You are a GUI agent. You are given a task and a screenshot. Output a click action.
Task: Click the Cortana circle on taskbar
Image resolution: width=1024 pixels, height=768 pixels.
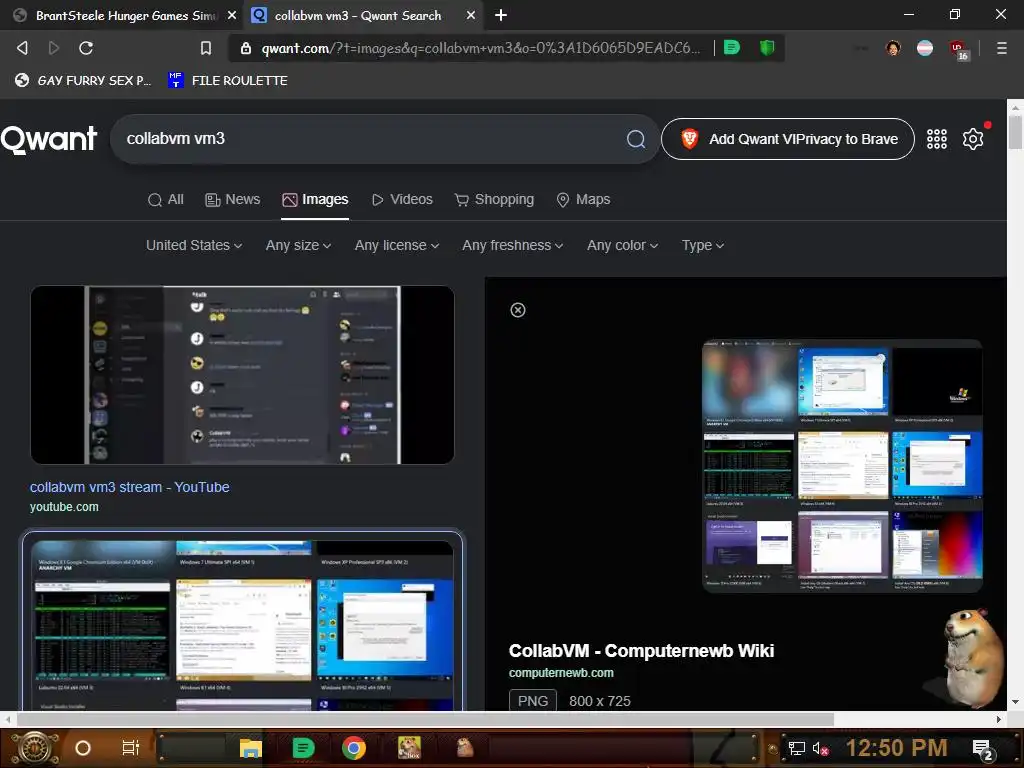pos(83,748)
